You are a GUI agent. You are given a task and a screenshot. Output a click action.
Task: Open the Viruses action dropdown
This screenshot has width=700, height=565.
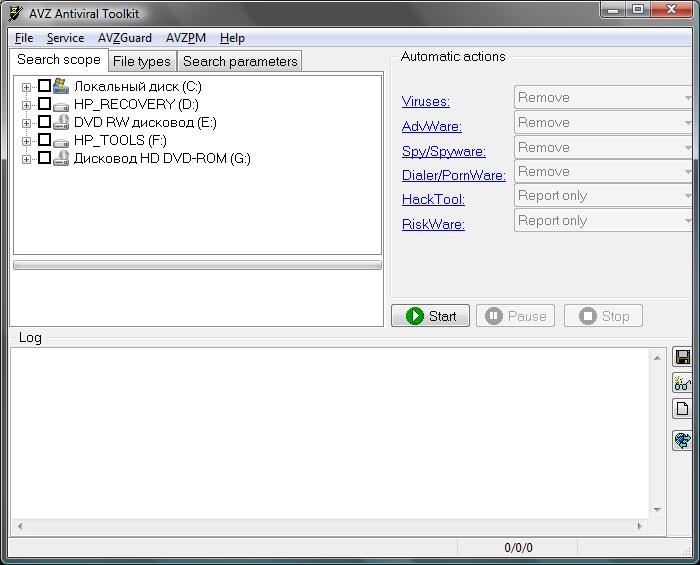point(603,98)
